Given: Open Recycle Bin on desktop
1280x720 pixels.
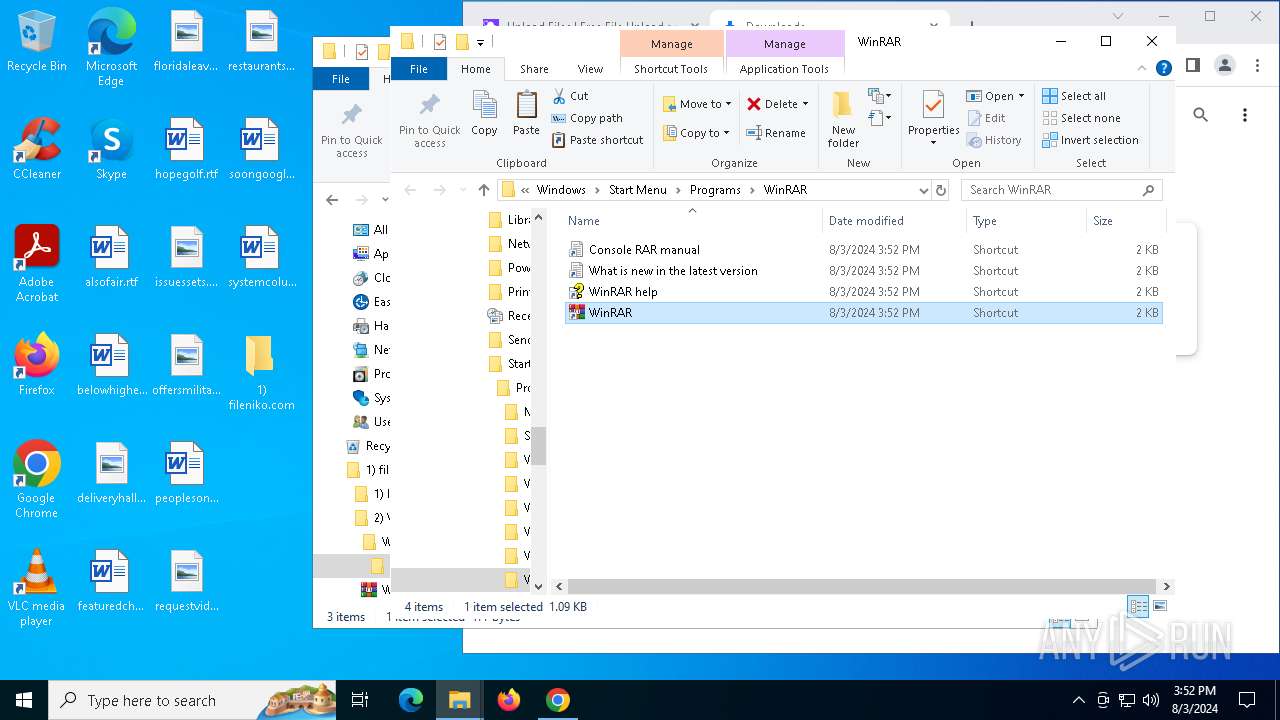Looking at the screenshot, I should click(x=37, y=42).
